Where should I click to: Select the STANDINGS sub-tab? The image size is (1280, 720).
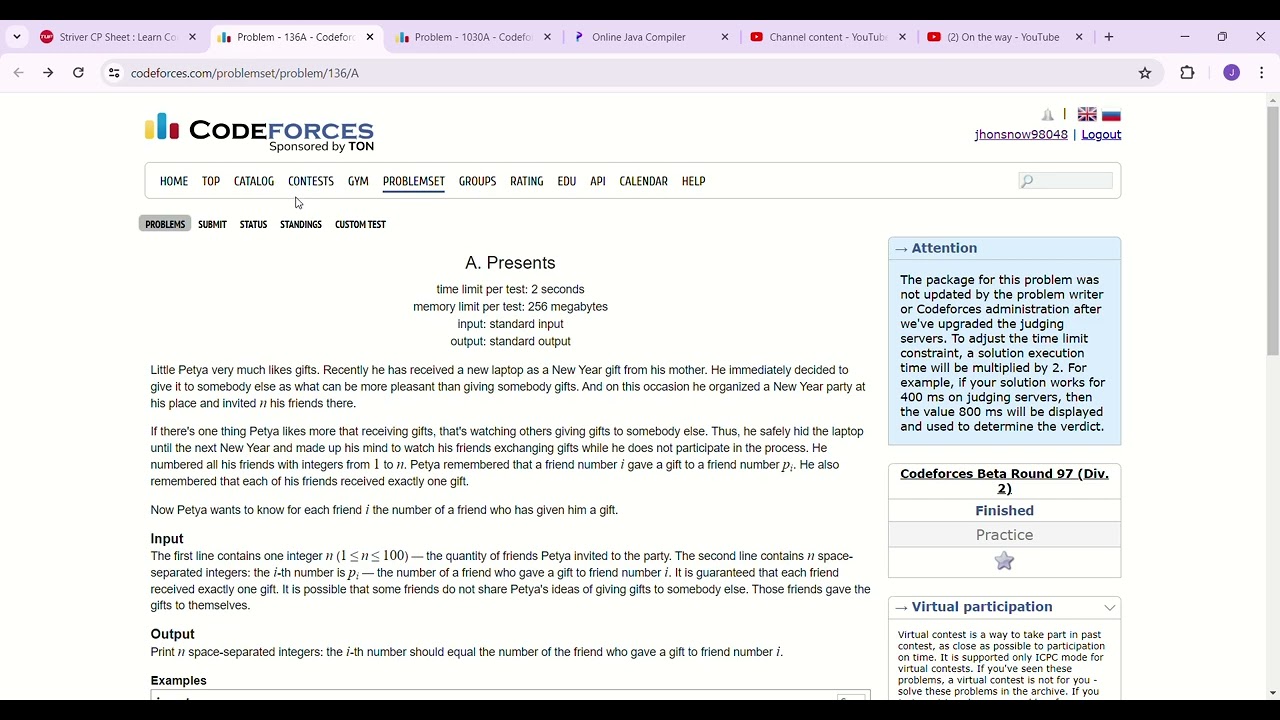tap(301, 224)
